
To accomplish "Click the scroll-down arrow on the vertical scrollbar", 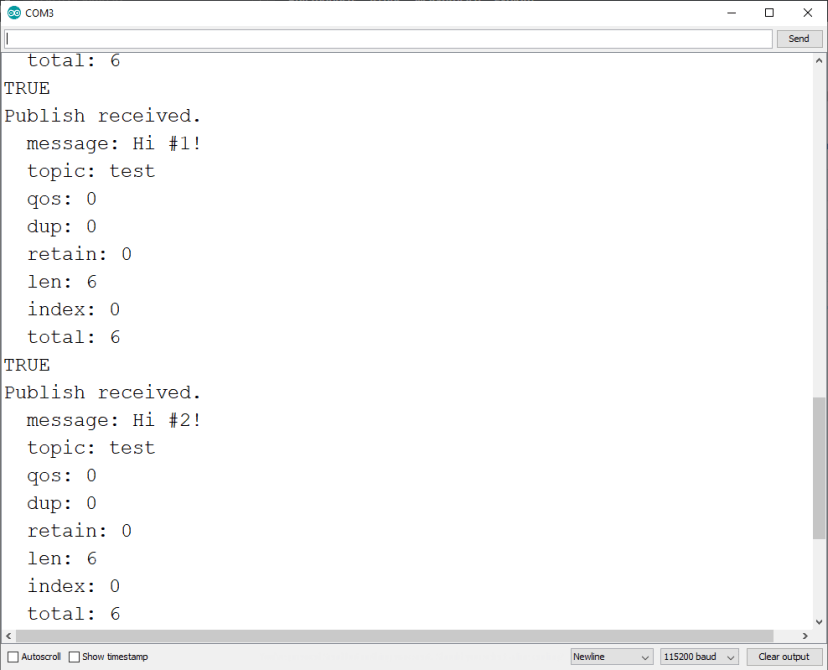I will coord(819,619).
